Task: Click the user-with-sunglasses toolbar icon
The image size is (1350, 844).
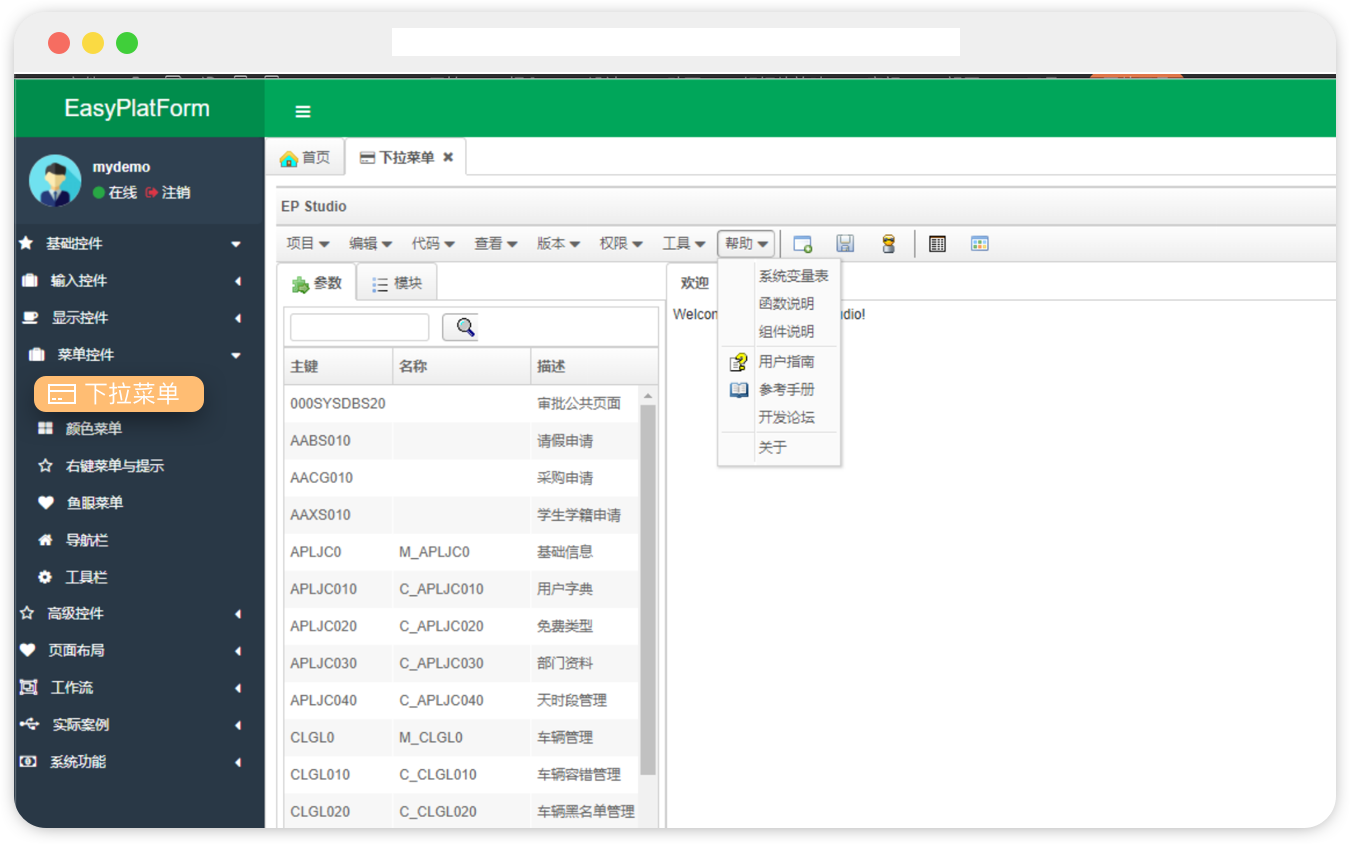Action: coord(888,244)
